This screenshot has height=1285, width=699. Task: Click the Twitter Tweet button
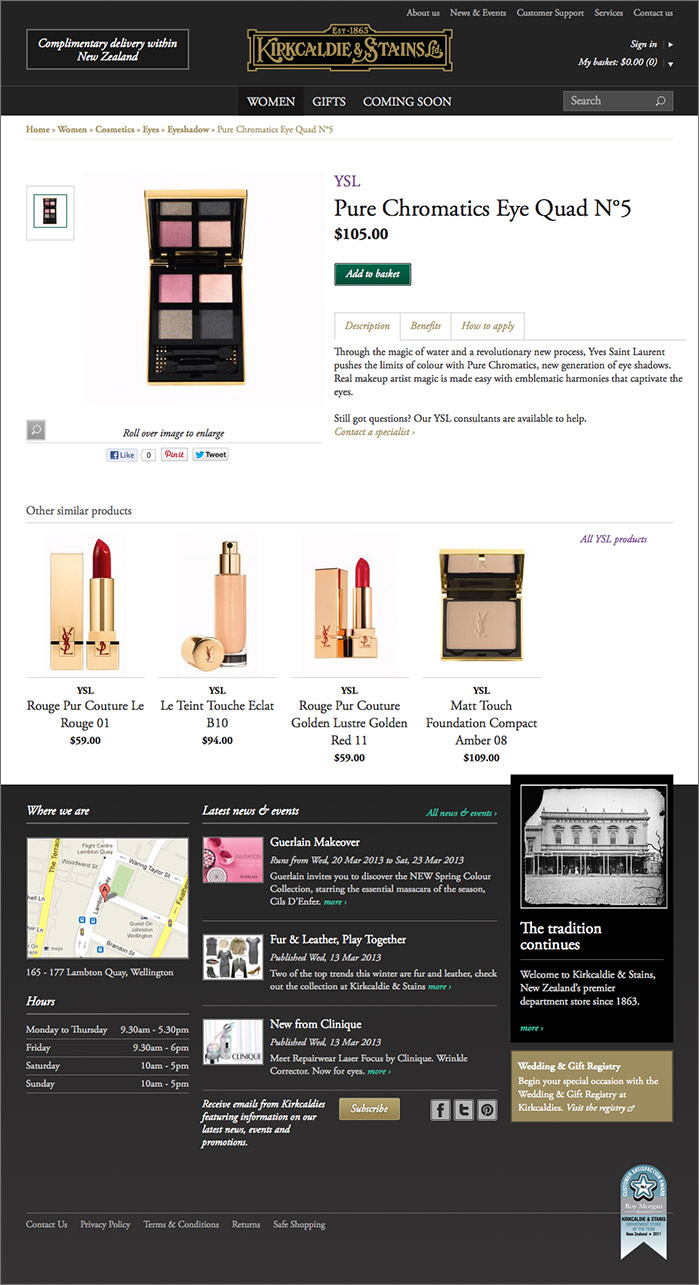(x=210, y=454)
